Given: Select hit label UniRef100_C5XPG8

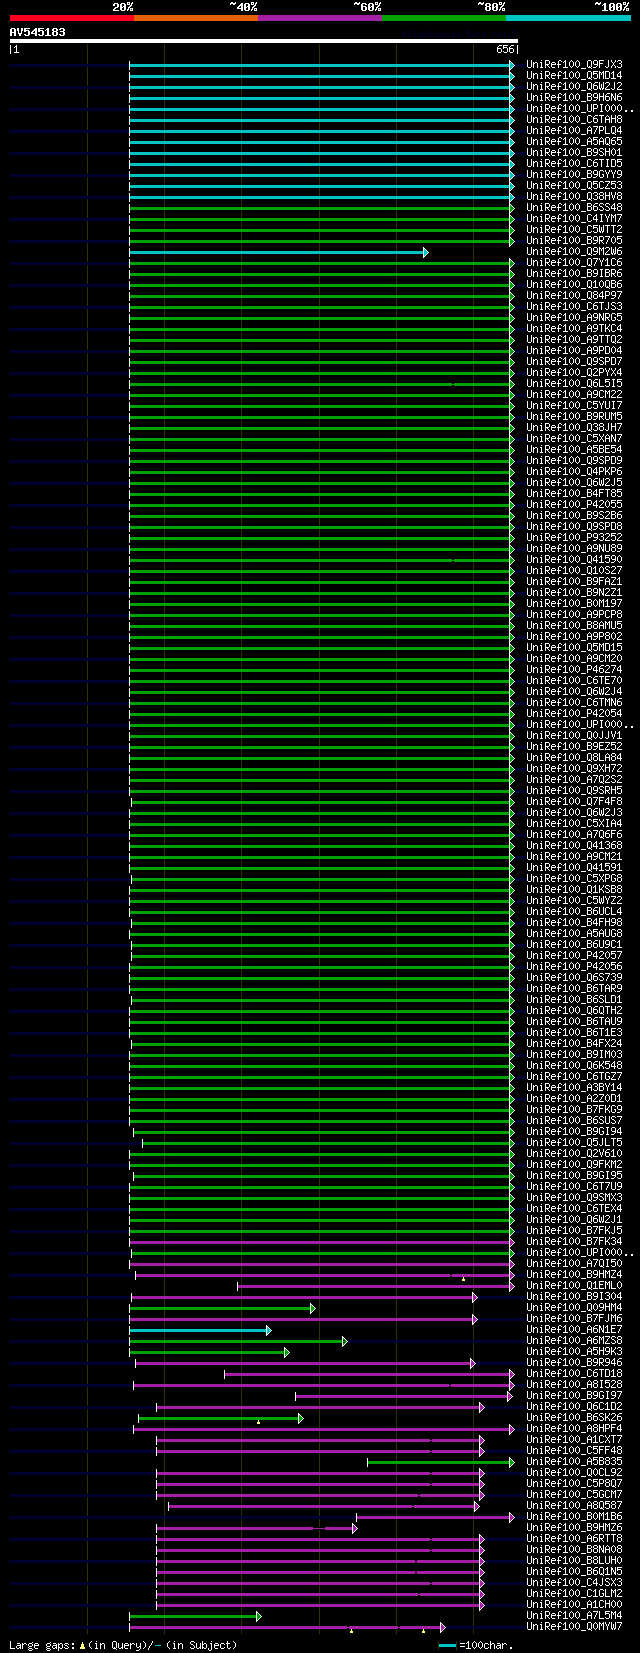Looking at the screenshot, I should tap(574, 878).
